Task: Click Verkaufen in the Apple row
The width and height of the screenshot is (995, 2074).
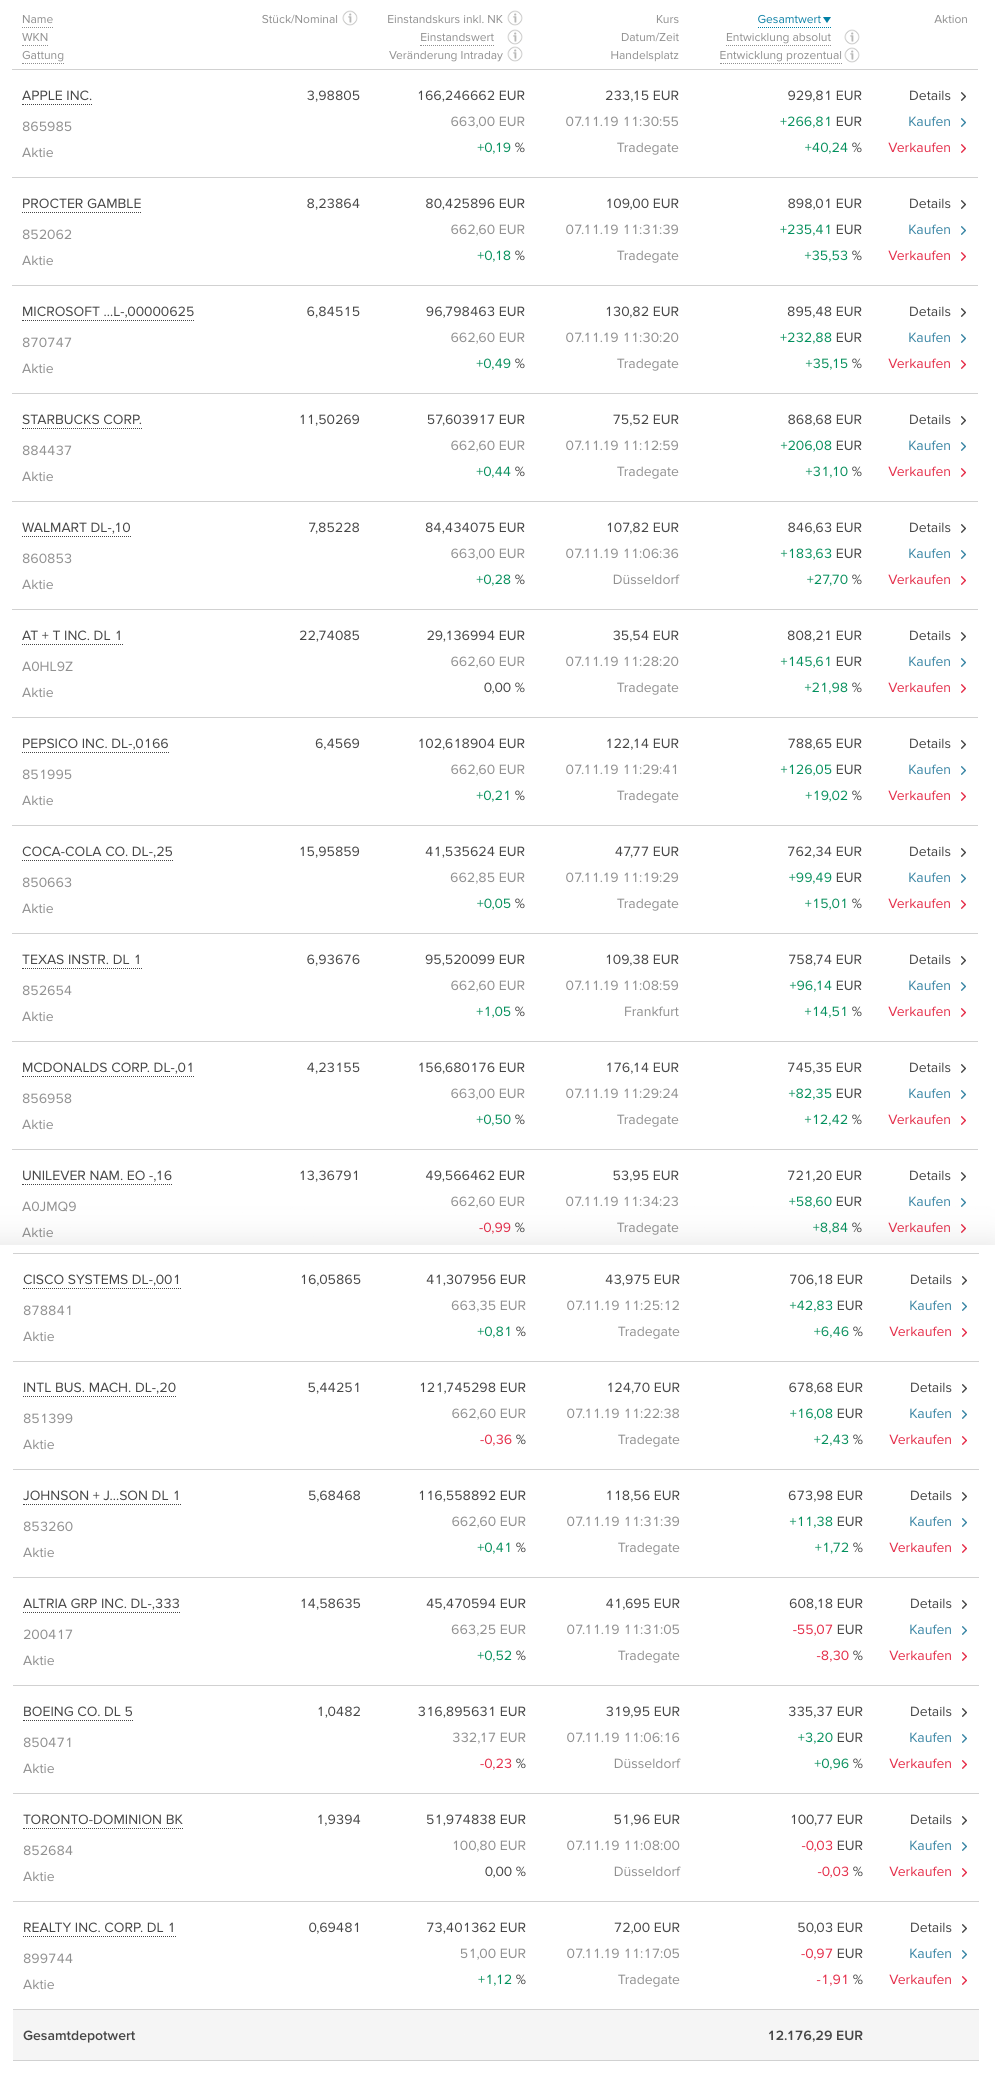Action: (928, 148)
